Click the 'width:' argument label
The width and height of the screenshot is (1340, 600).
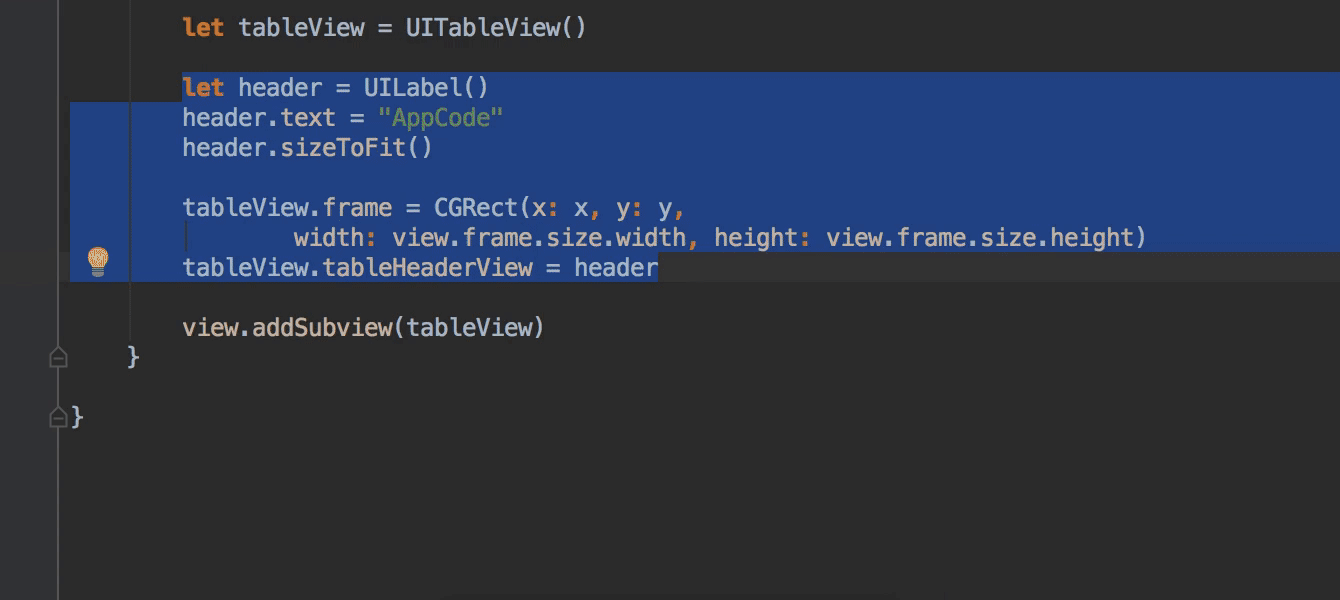click(x=336, y=238)
